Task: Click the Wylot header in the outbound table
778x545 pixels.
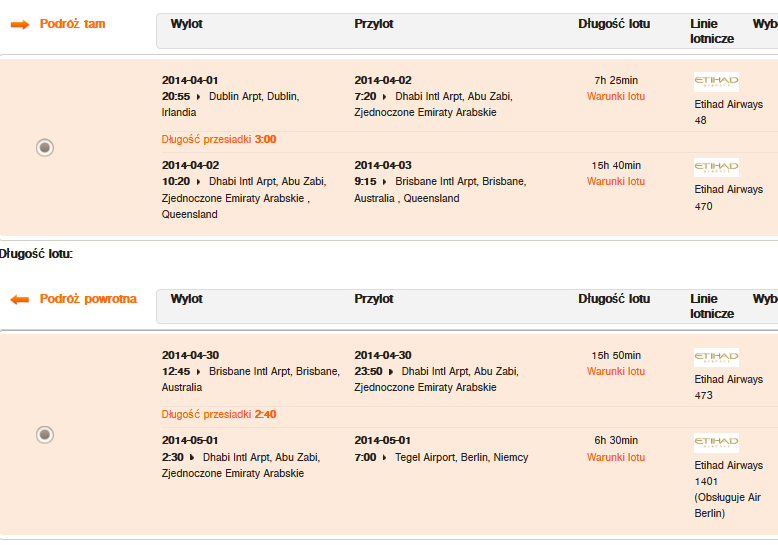Action: [x=187, y=24]
